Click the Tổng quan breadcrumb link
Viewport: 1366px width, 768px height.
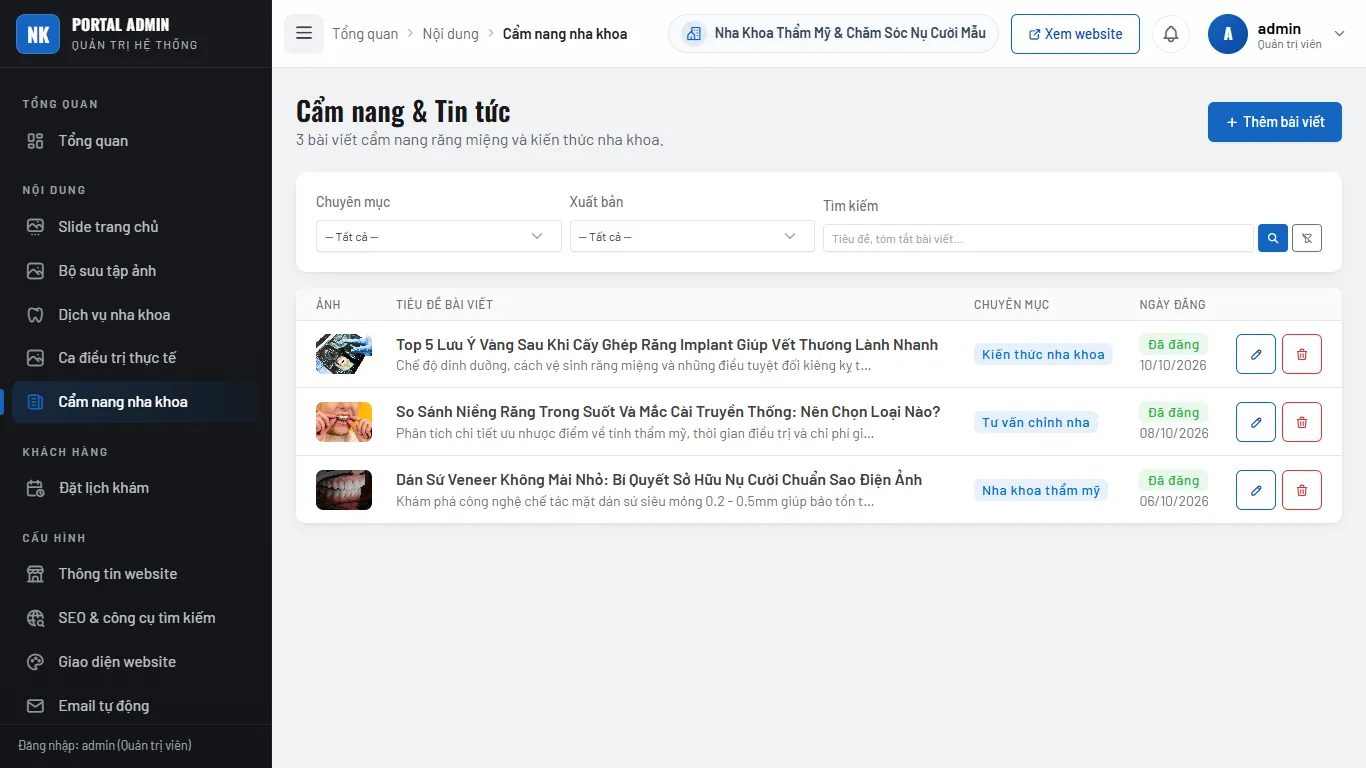(365, 34)
